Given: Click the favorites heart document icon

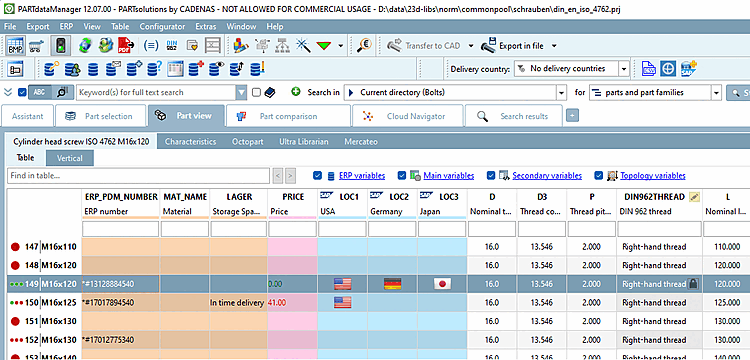Looking at the screenshot, I should (192, 46).
